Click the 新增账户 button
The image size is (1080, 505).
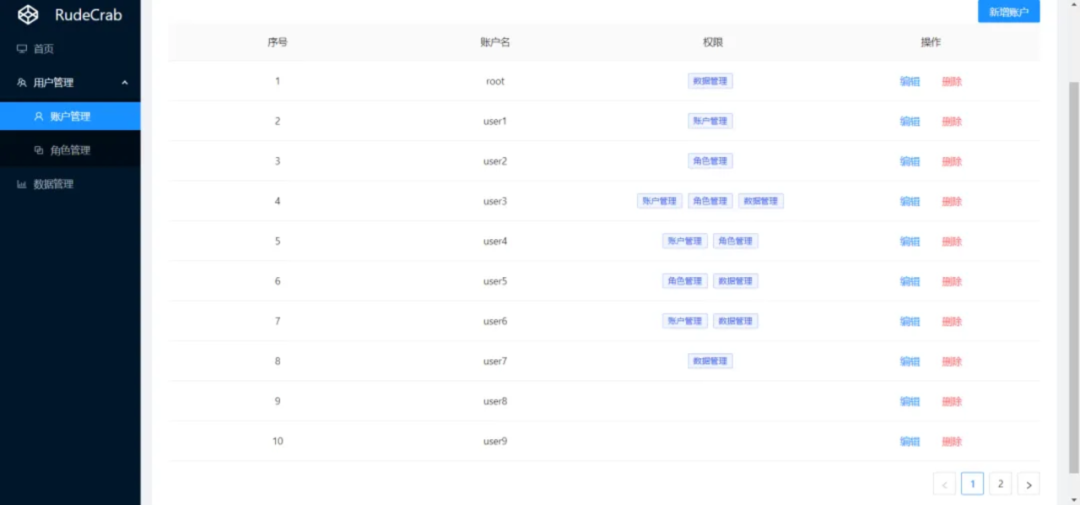[x=1008, y=12]
